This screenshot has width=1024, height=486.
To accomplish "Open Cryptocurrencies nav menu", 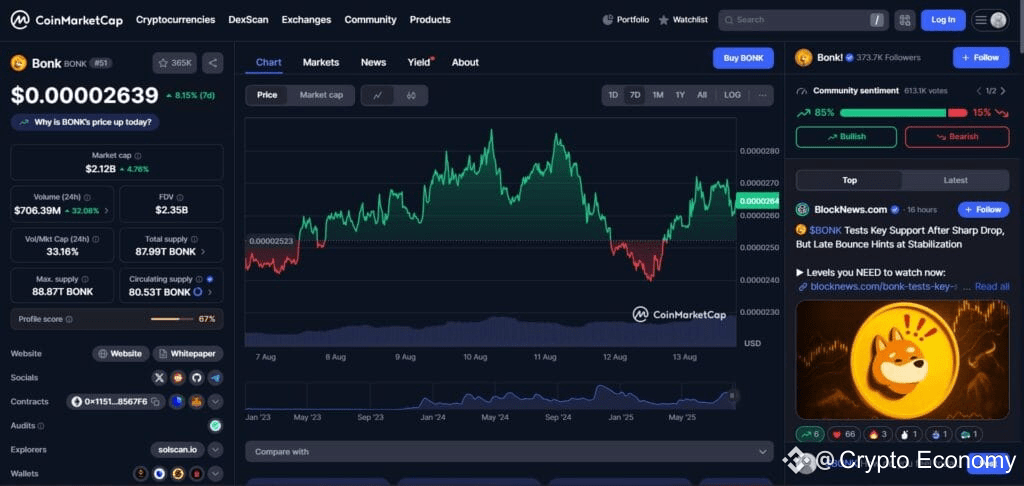I will click(176, 20).
